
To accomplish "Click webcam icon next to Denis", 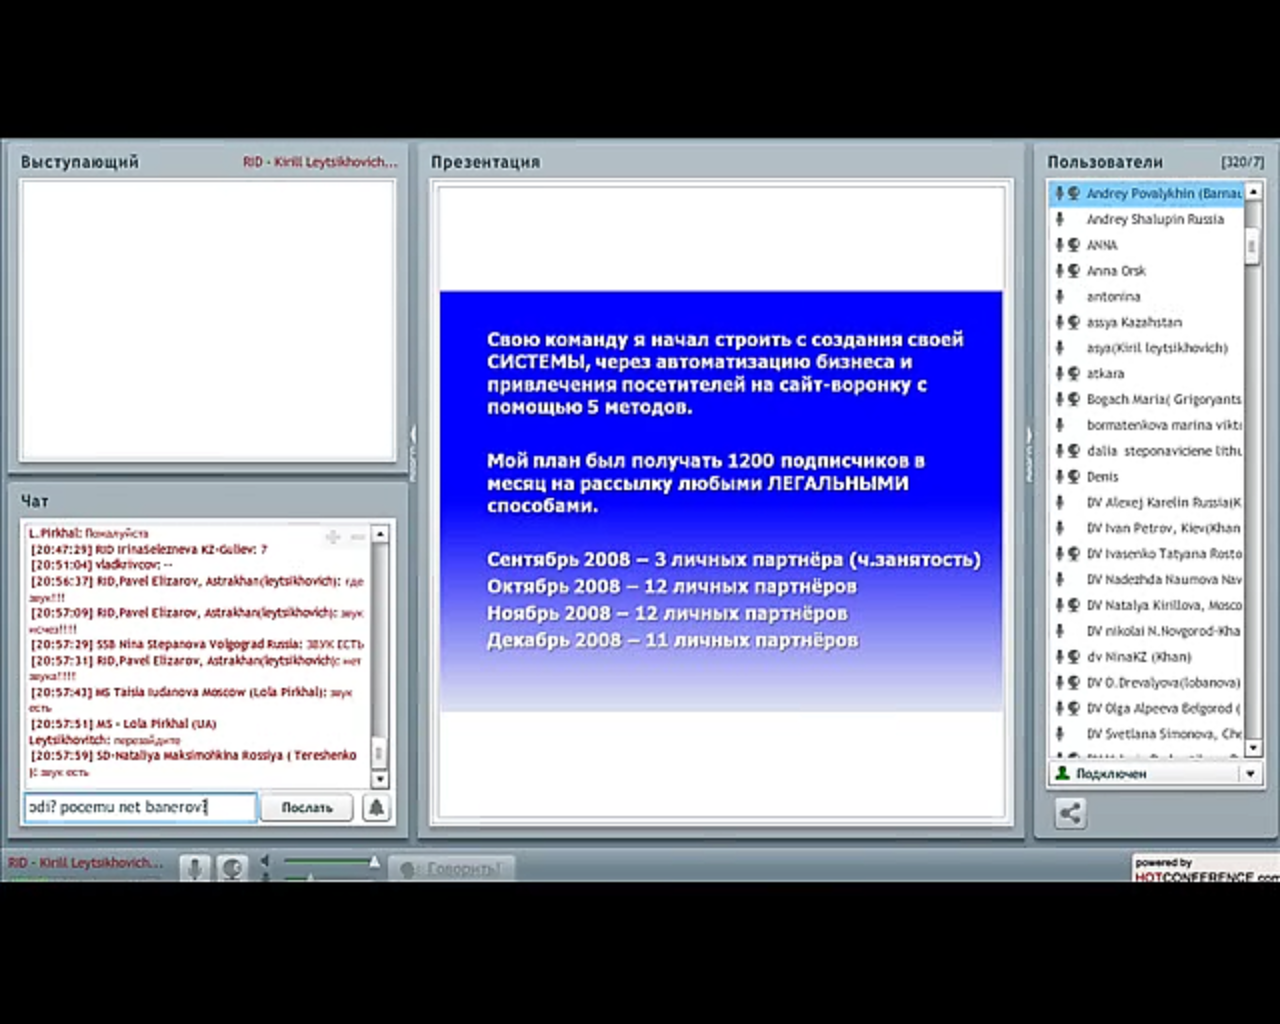I will 1073,477.
